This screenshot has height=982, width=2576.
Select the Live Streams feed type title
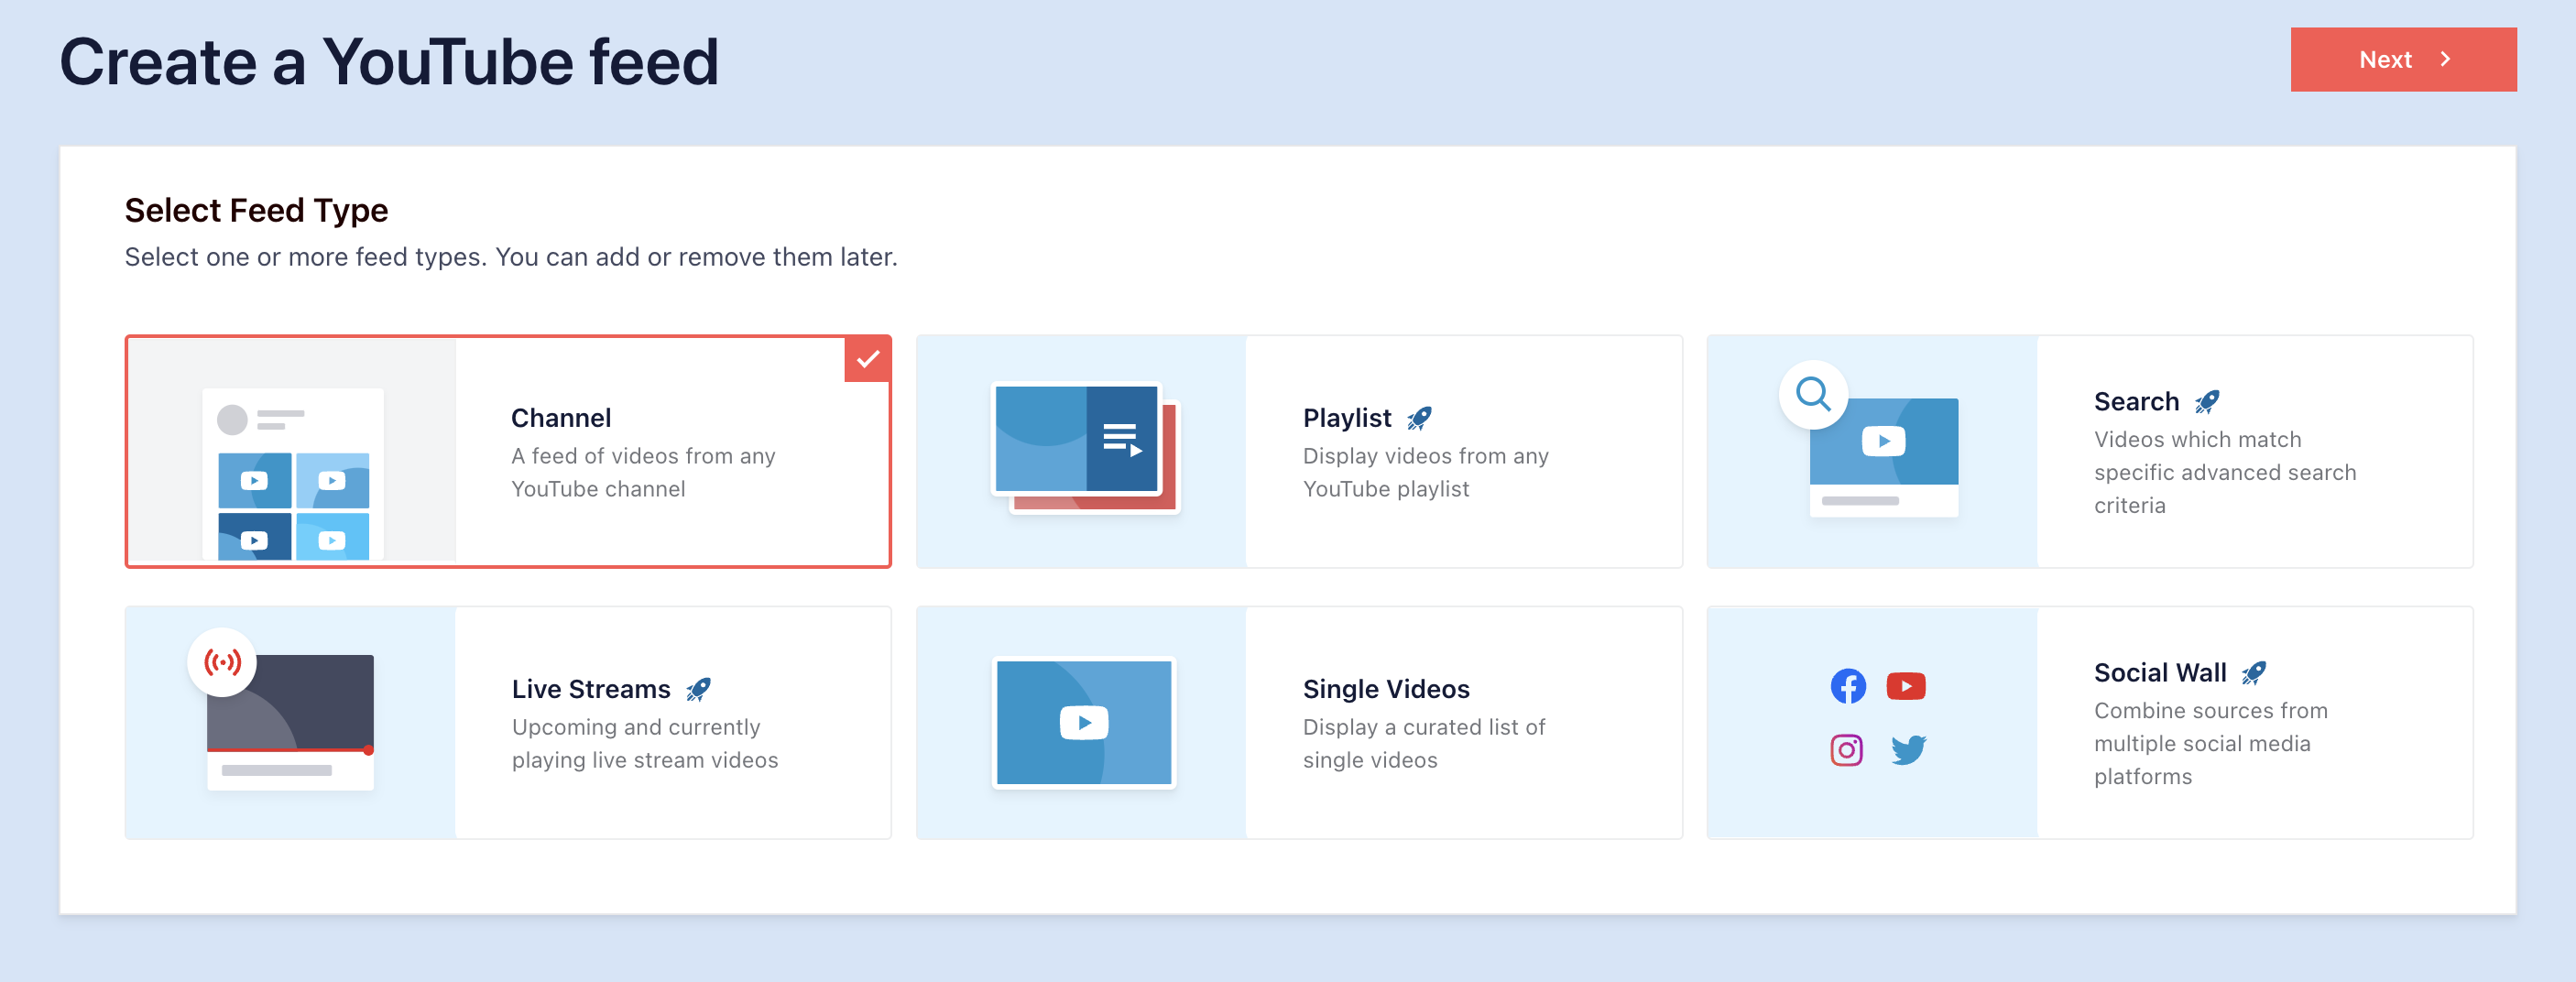(x=591, y=689)
